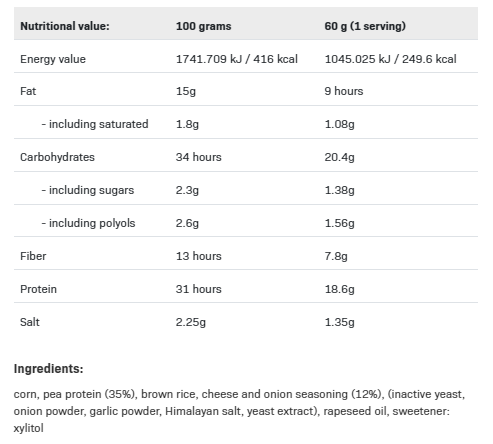493x444 pixels.
Task: Select the 'Fat' row label
Action: 28,91
